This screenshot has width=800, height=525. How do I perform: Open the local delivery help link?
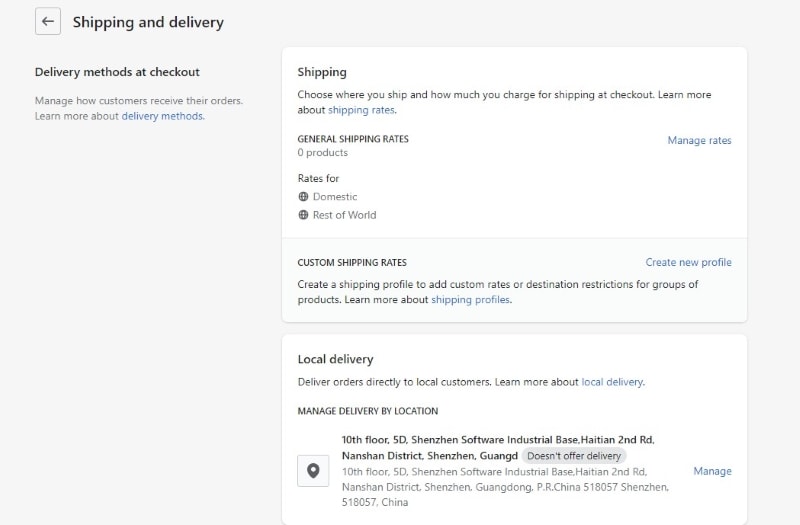[x=612, y=382]
